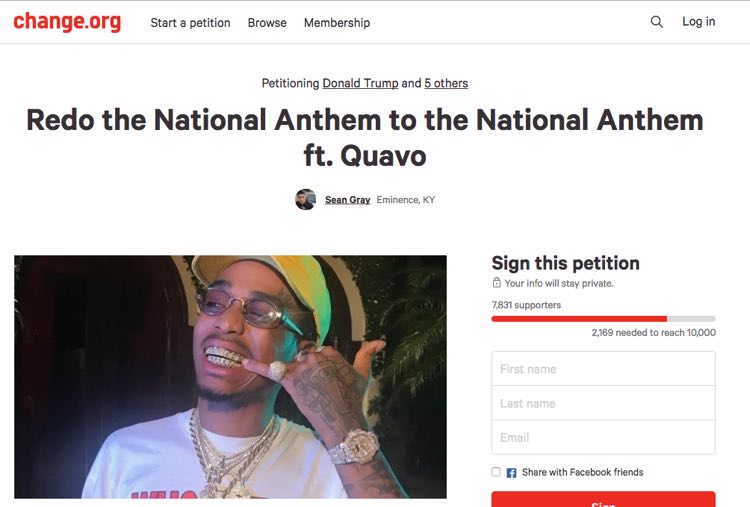This screenshot has height=507, width=750.
Task: Open Sean Gray's profile link
Action: [348, 200]
